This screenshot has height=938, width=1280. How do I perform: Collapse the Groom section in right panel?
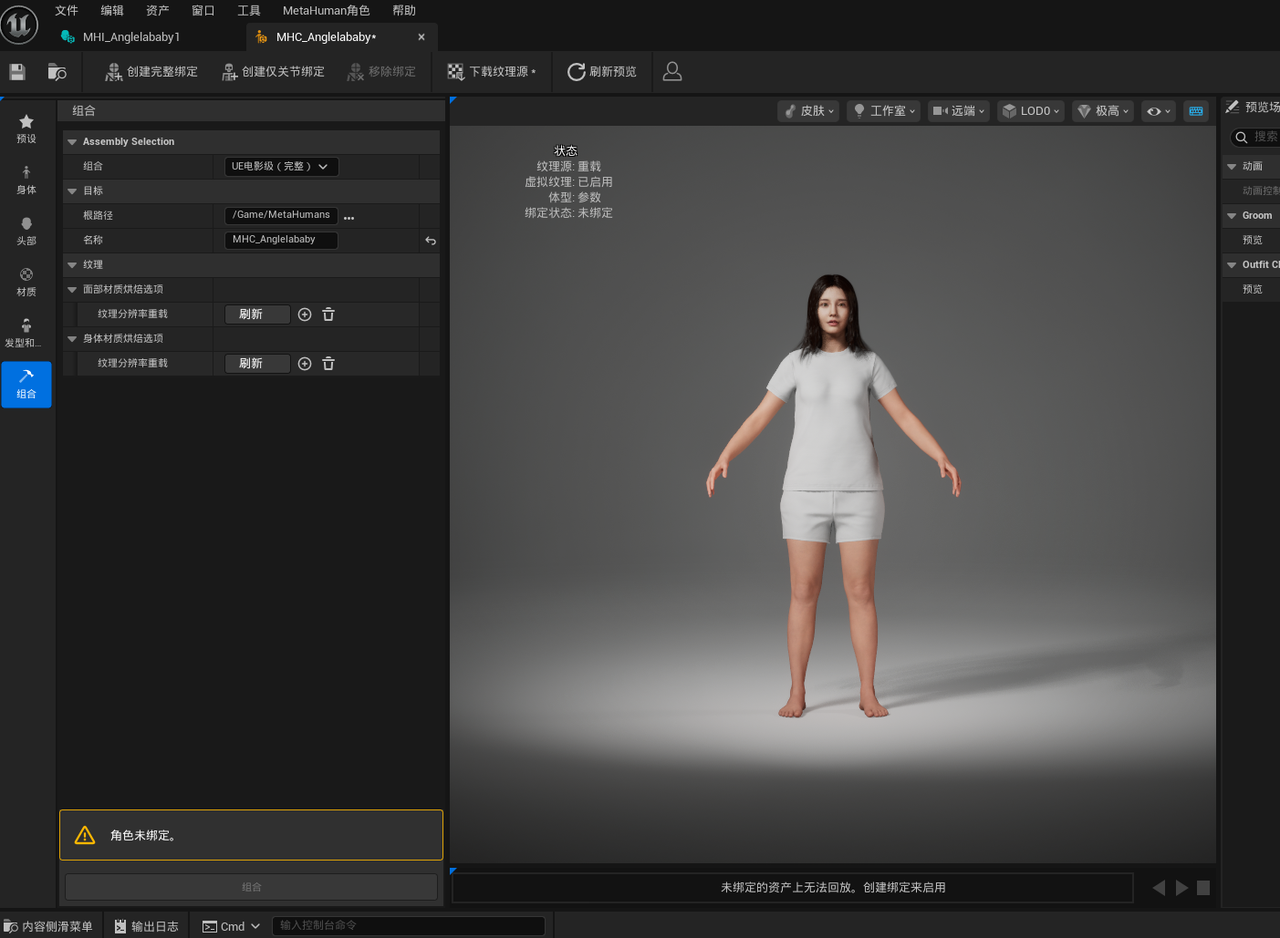coord(1232,215)
